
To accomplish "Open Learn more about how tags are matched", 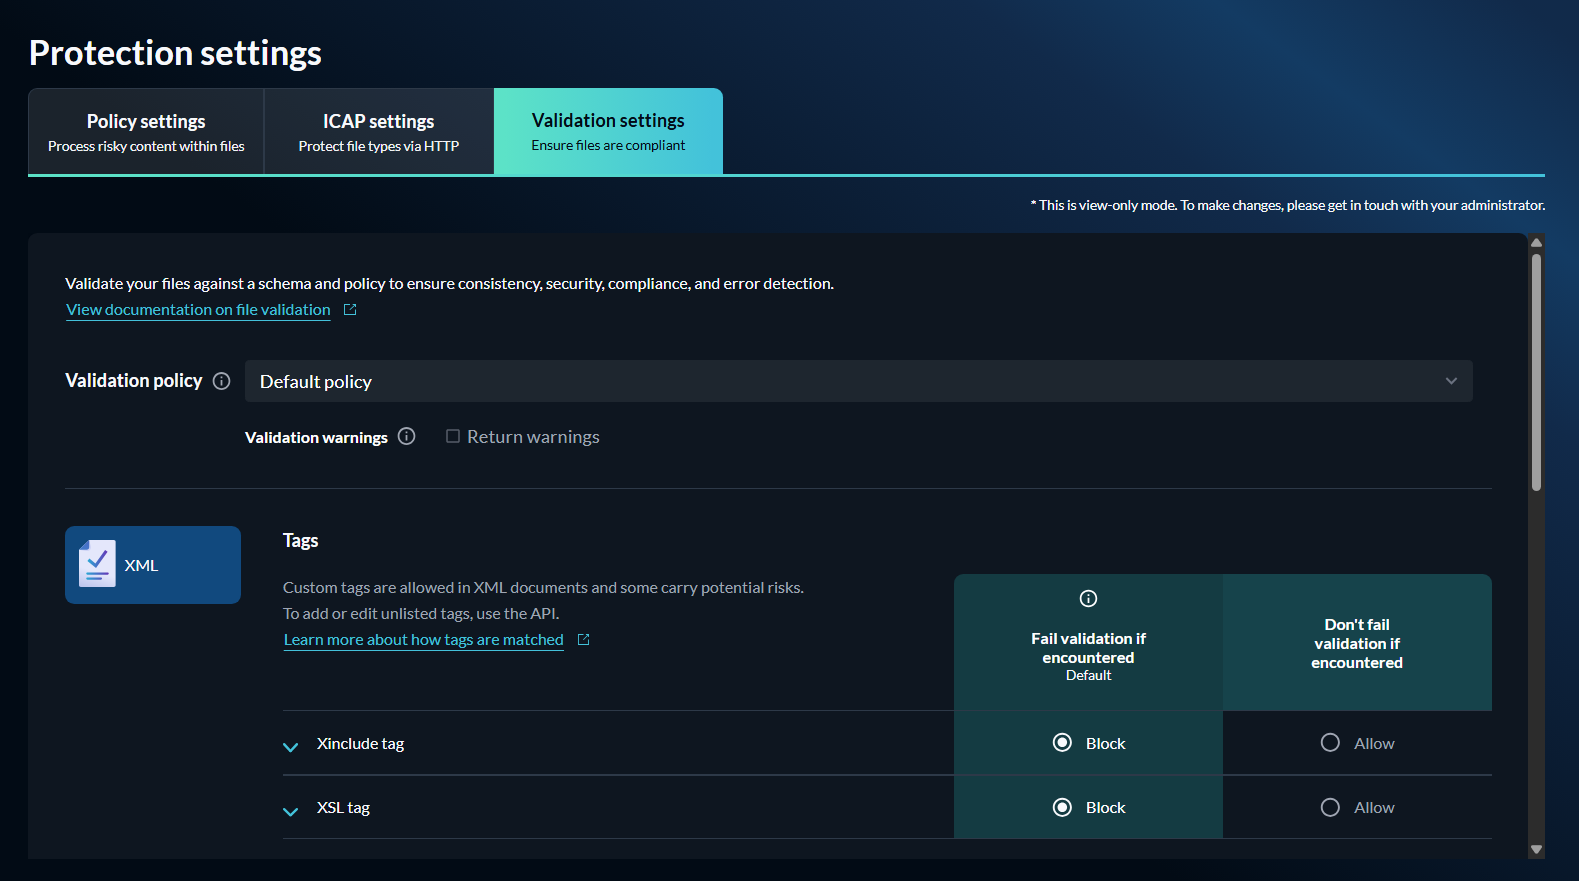I will pos(423,640).
